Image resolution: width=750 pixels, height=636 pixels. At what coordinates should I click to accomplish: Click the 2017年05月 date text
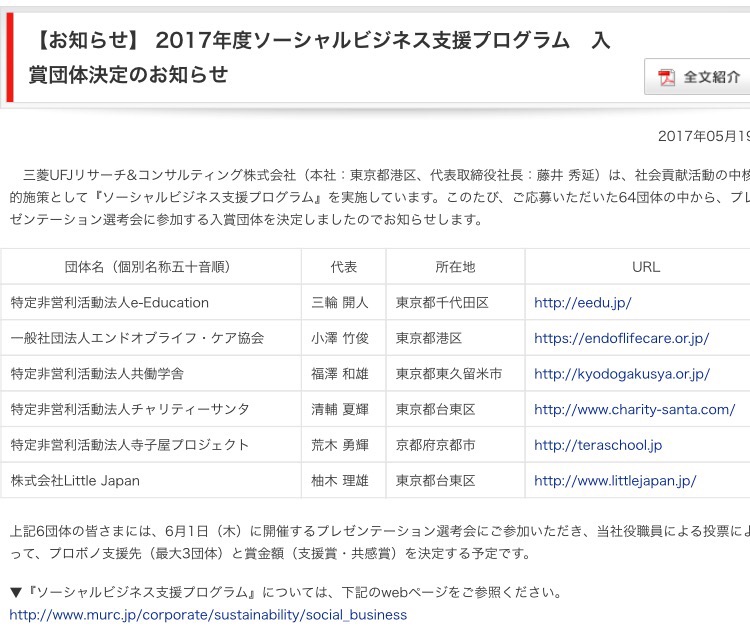click(x=704, y=136)
